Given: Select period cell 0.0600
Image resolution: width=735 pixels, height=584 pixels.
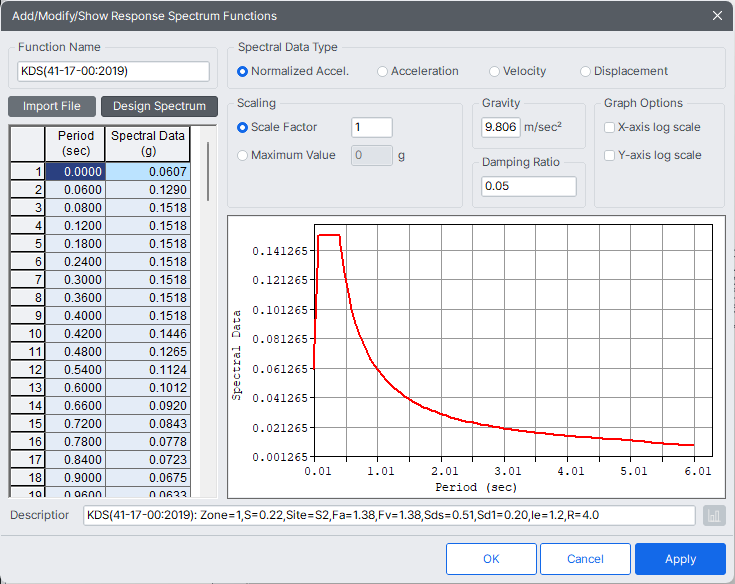Looking at the screenshot, I should (x=75, y=190).
